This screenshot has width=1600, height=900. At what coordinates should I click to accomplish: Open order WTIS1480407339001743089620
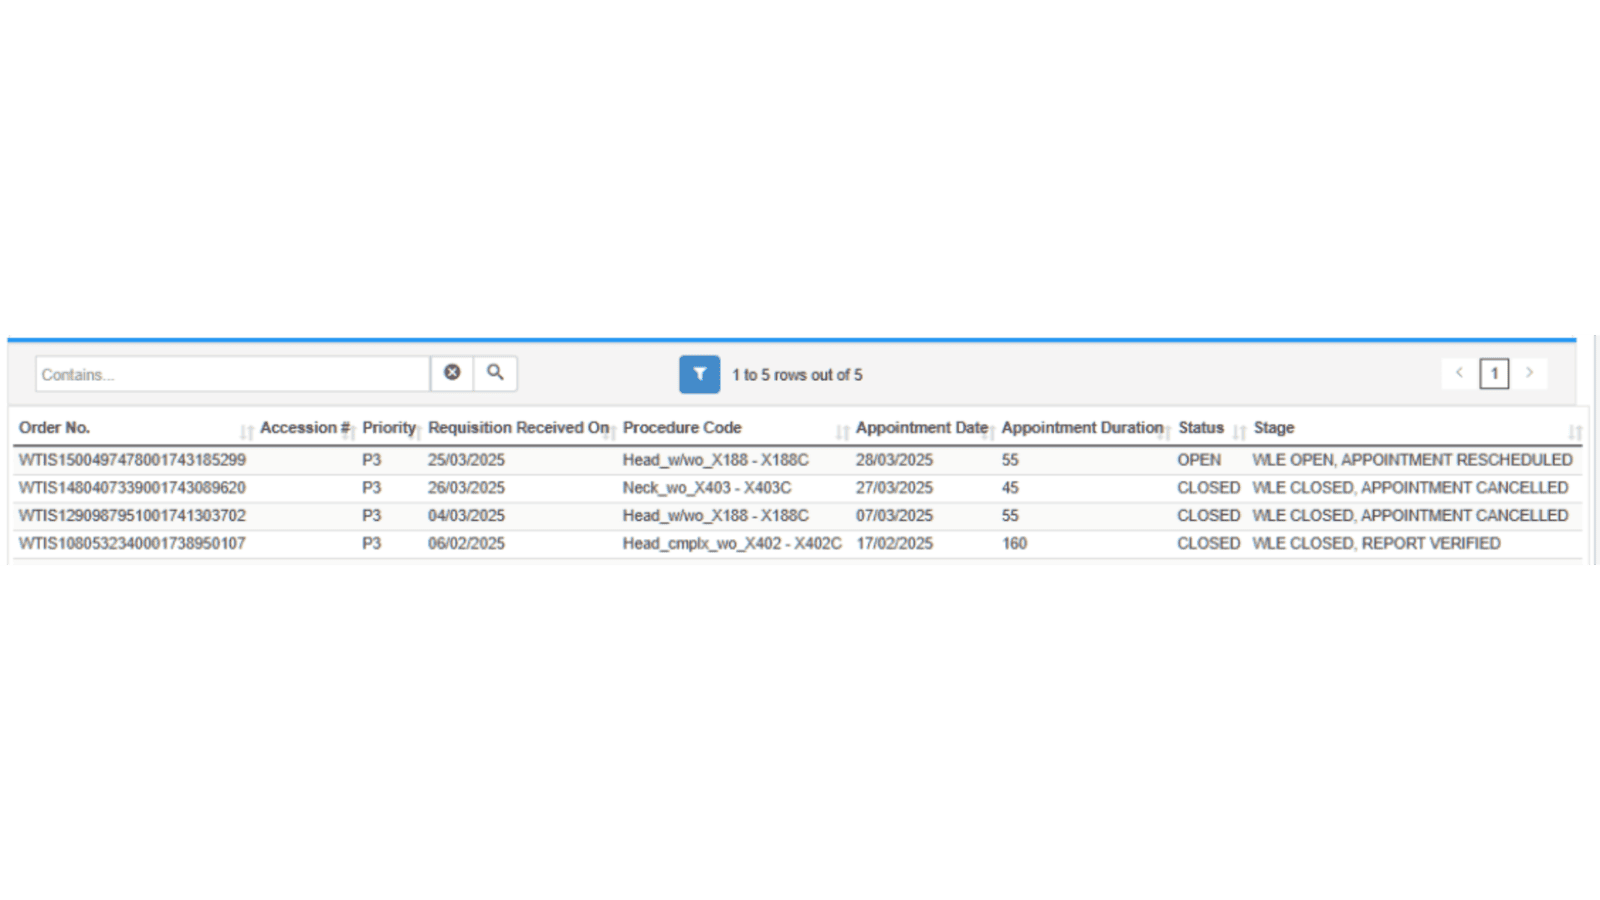pyautogui.click(x=132, y=488)
